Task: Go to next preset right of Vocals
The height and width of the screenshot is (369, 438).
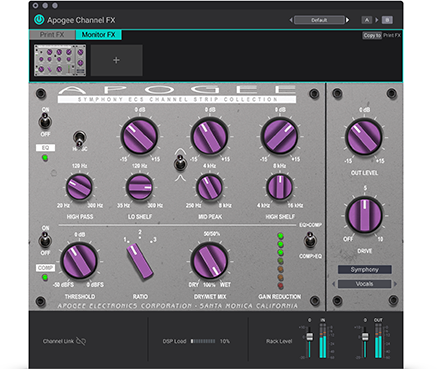Action: click(395, 284)
